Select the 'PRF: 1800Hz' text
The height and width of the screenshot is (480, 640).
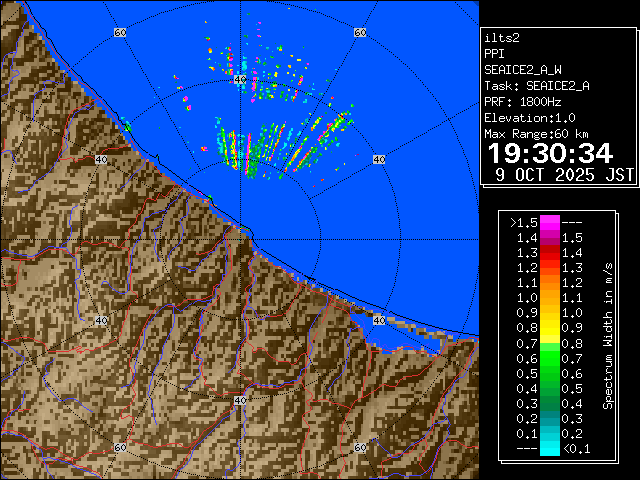pos(523,102)
